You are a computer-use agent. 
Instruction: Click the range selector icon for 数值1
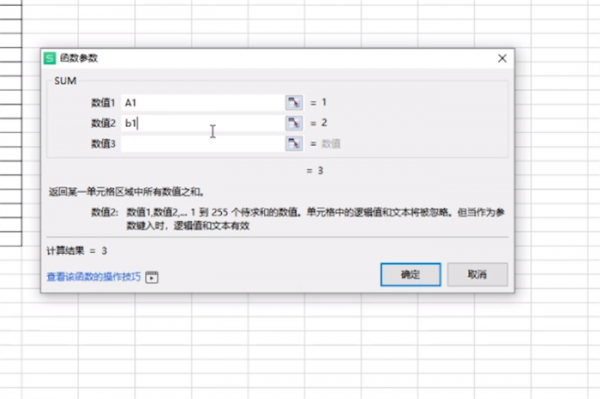pos(294,103)
